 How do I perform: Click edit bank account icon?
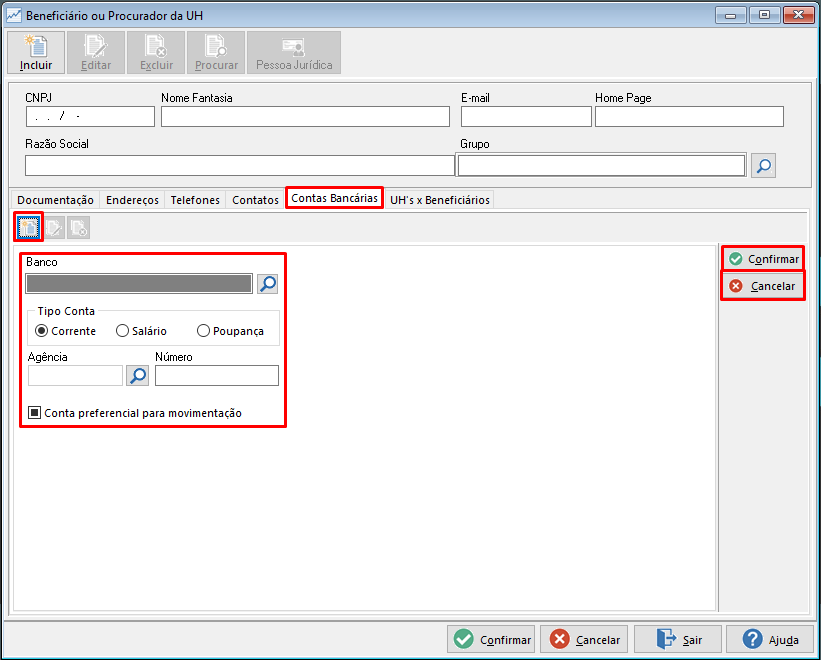pos(54,228)
